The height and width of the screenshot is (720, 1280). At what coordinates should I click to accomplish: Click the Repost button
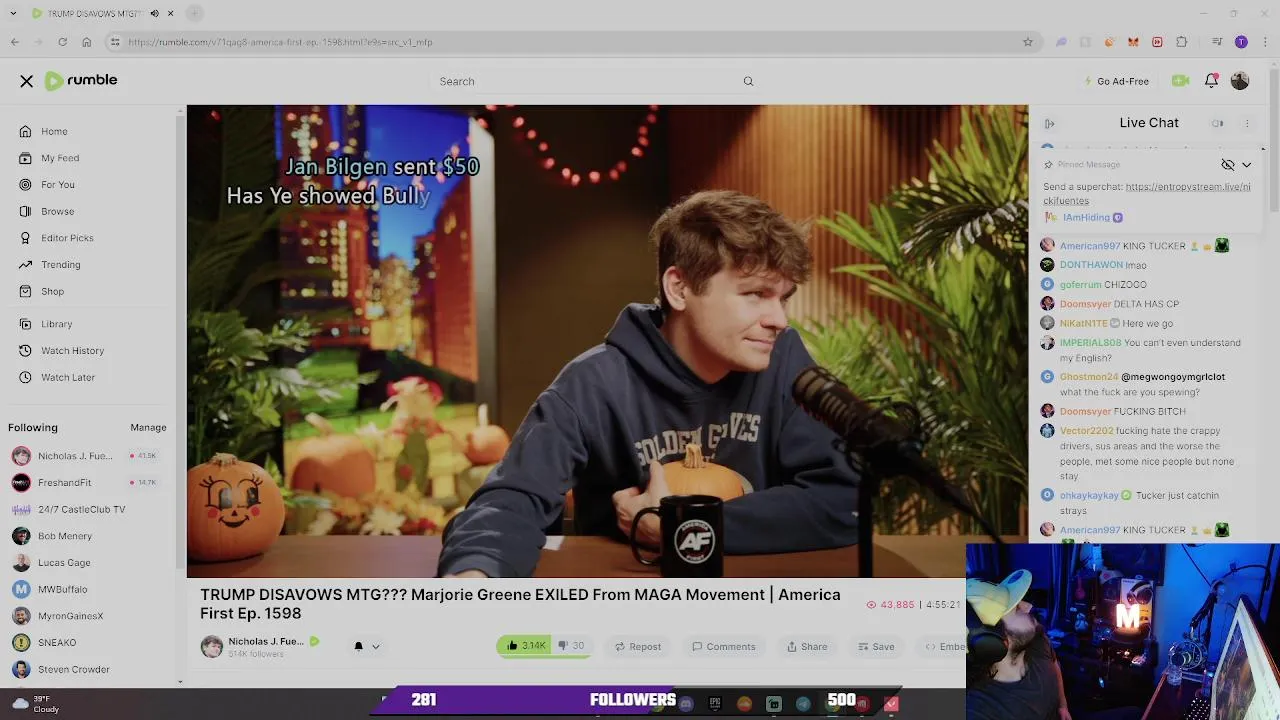click(x=638, y=646)
